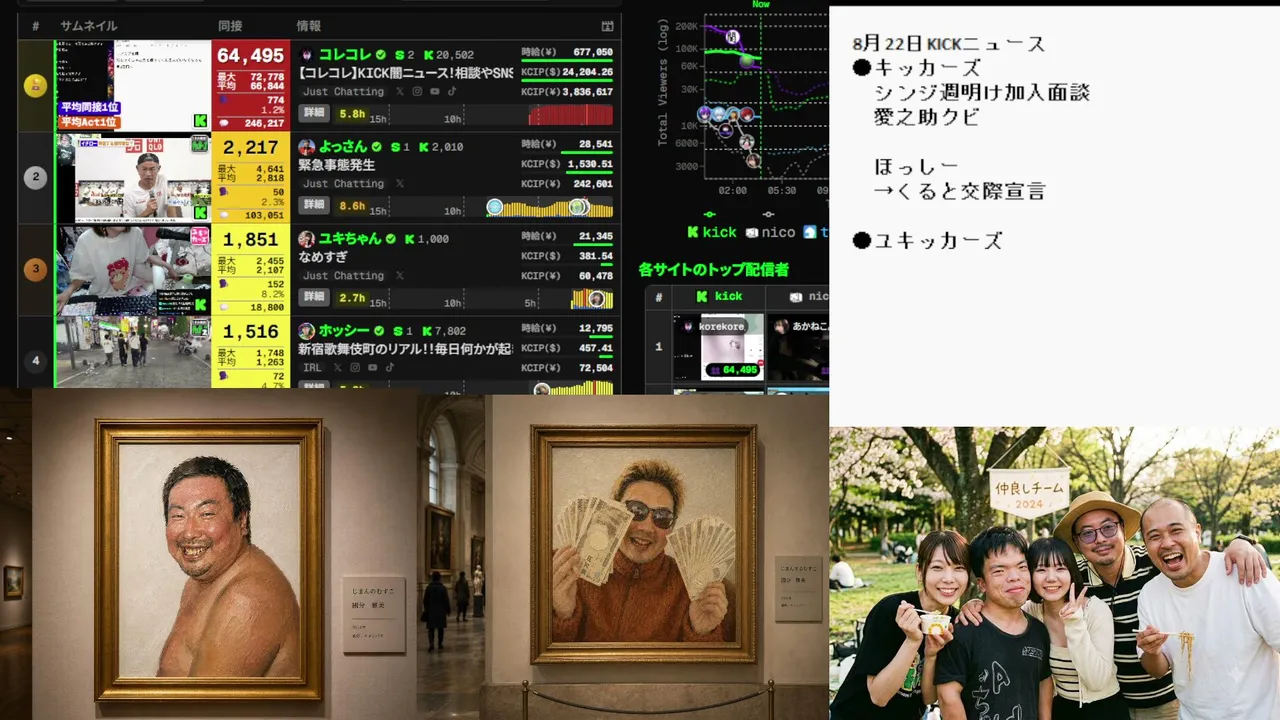This screenshot has height=720, width=1280.
Task: Open the よっさん channel name link
Action: click(x=343, y=147)
